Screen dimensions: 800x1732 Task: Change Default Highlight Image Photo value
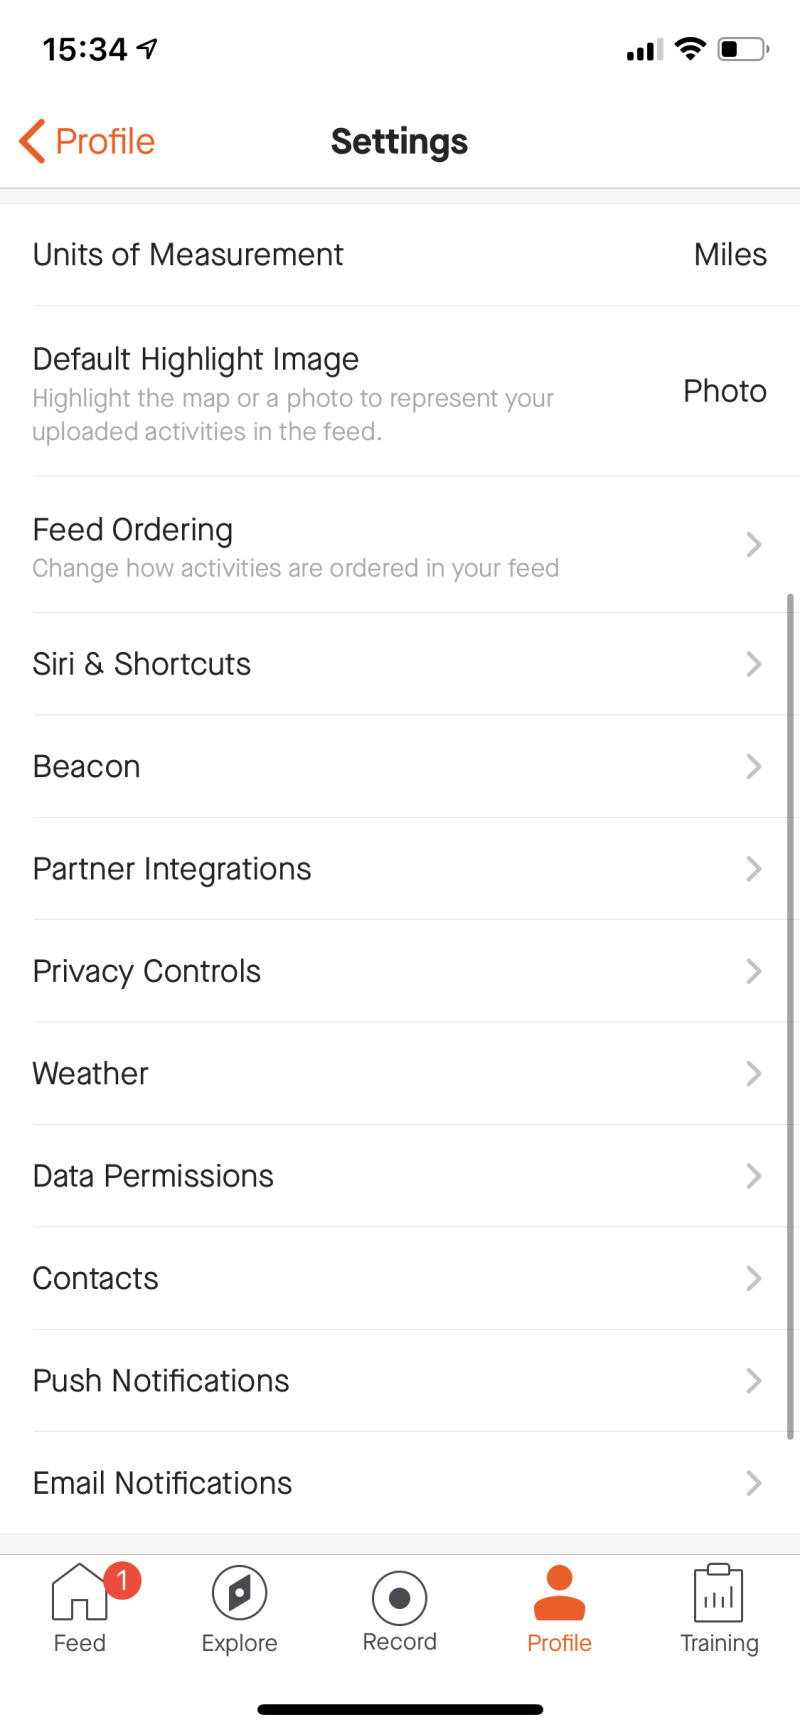click(x=725, y=391)
